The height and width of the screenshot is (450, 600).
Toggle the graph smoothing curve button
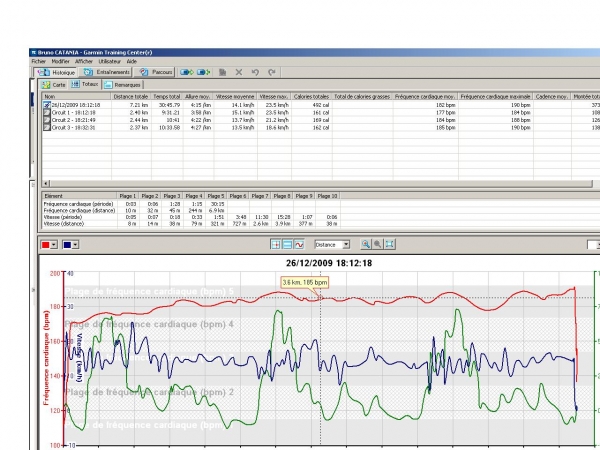(x=299, y=245)
